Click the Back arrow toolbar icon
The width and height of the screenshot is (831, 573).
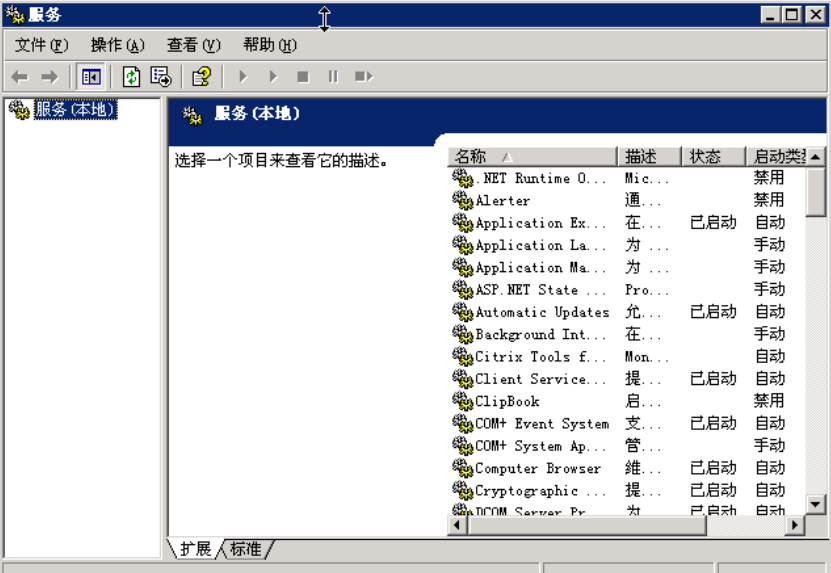[20, 77]
